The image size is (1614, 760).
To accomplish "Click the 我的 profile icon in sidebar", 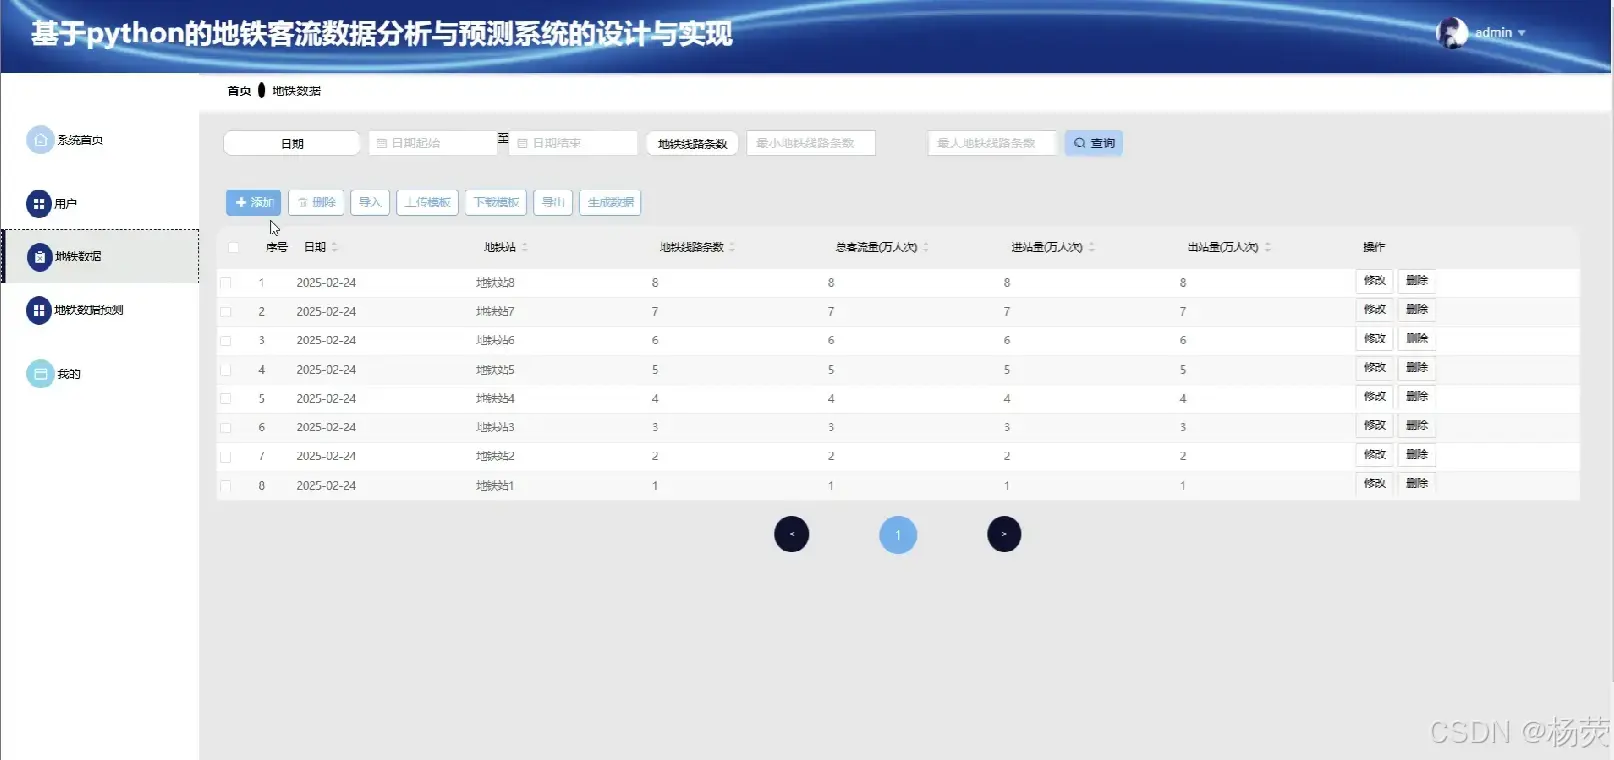I will [40, 374].
